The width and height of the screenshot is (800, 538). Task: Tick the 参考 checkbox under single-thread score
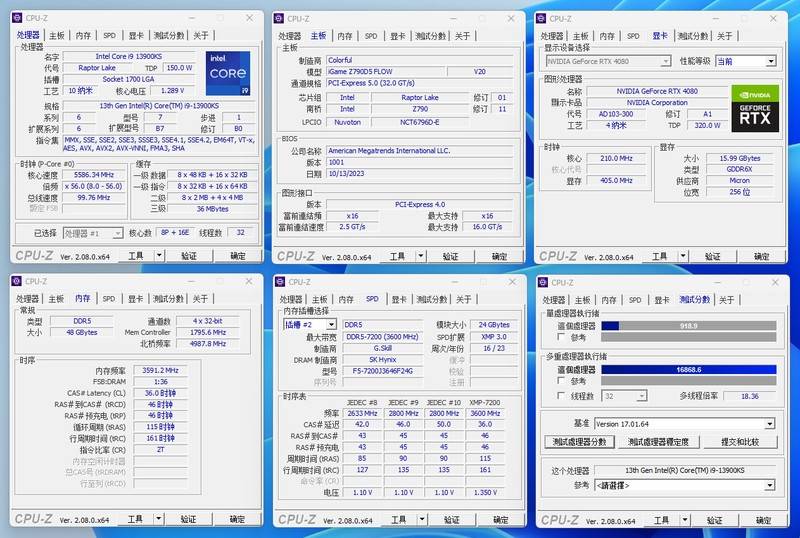[561, 337]
